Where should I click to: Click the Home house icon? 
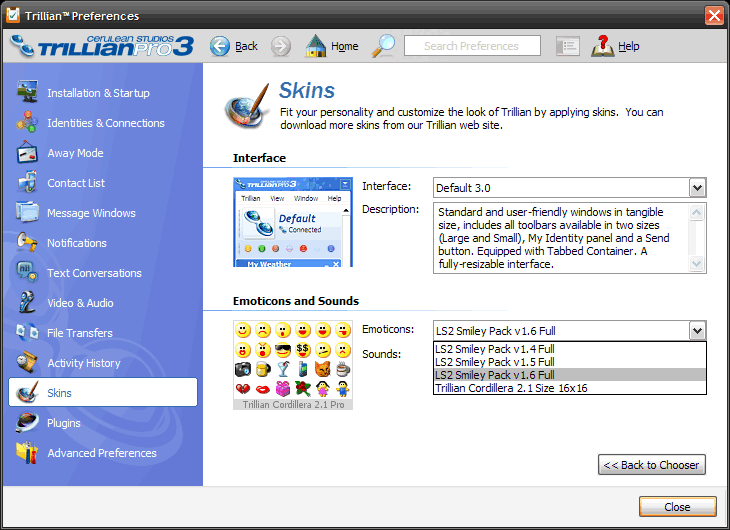pos(316,46)
